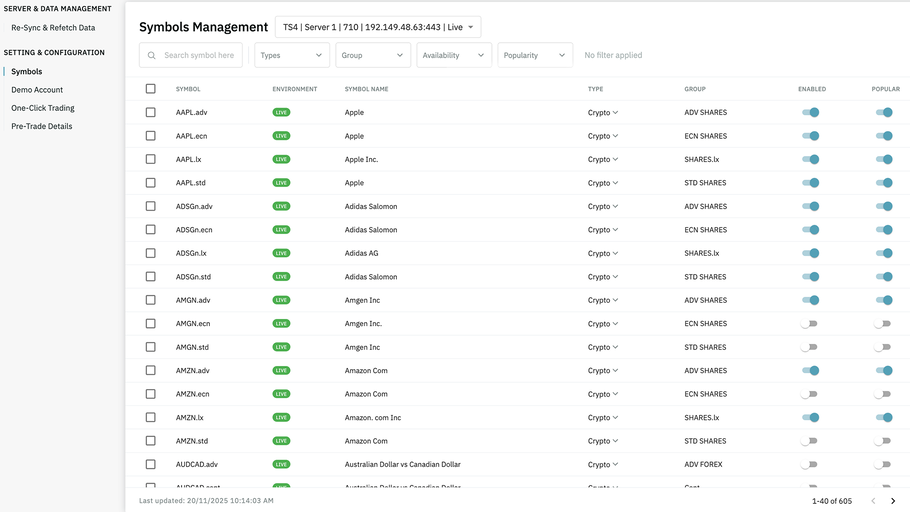Click the Type column header
The image size is (910, 512).
595,89
